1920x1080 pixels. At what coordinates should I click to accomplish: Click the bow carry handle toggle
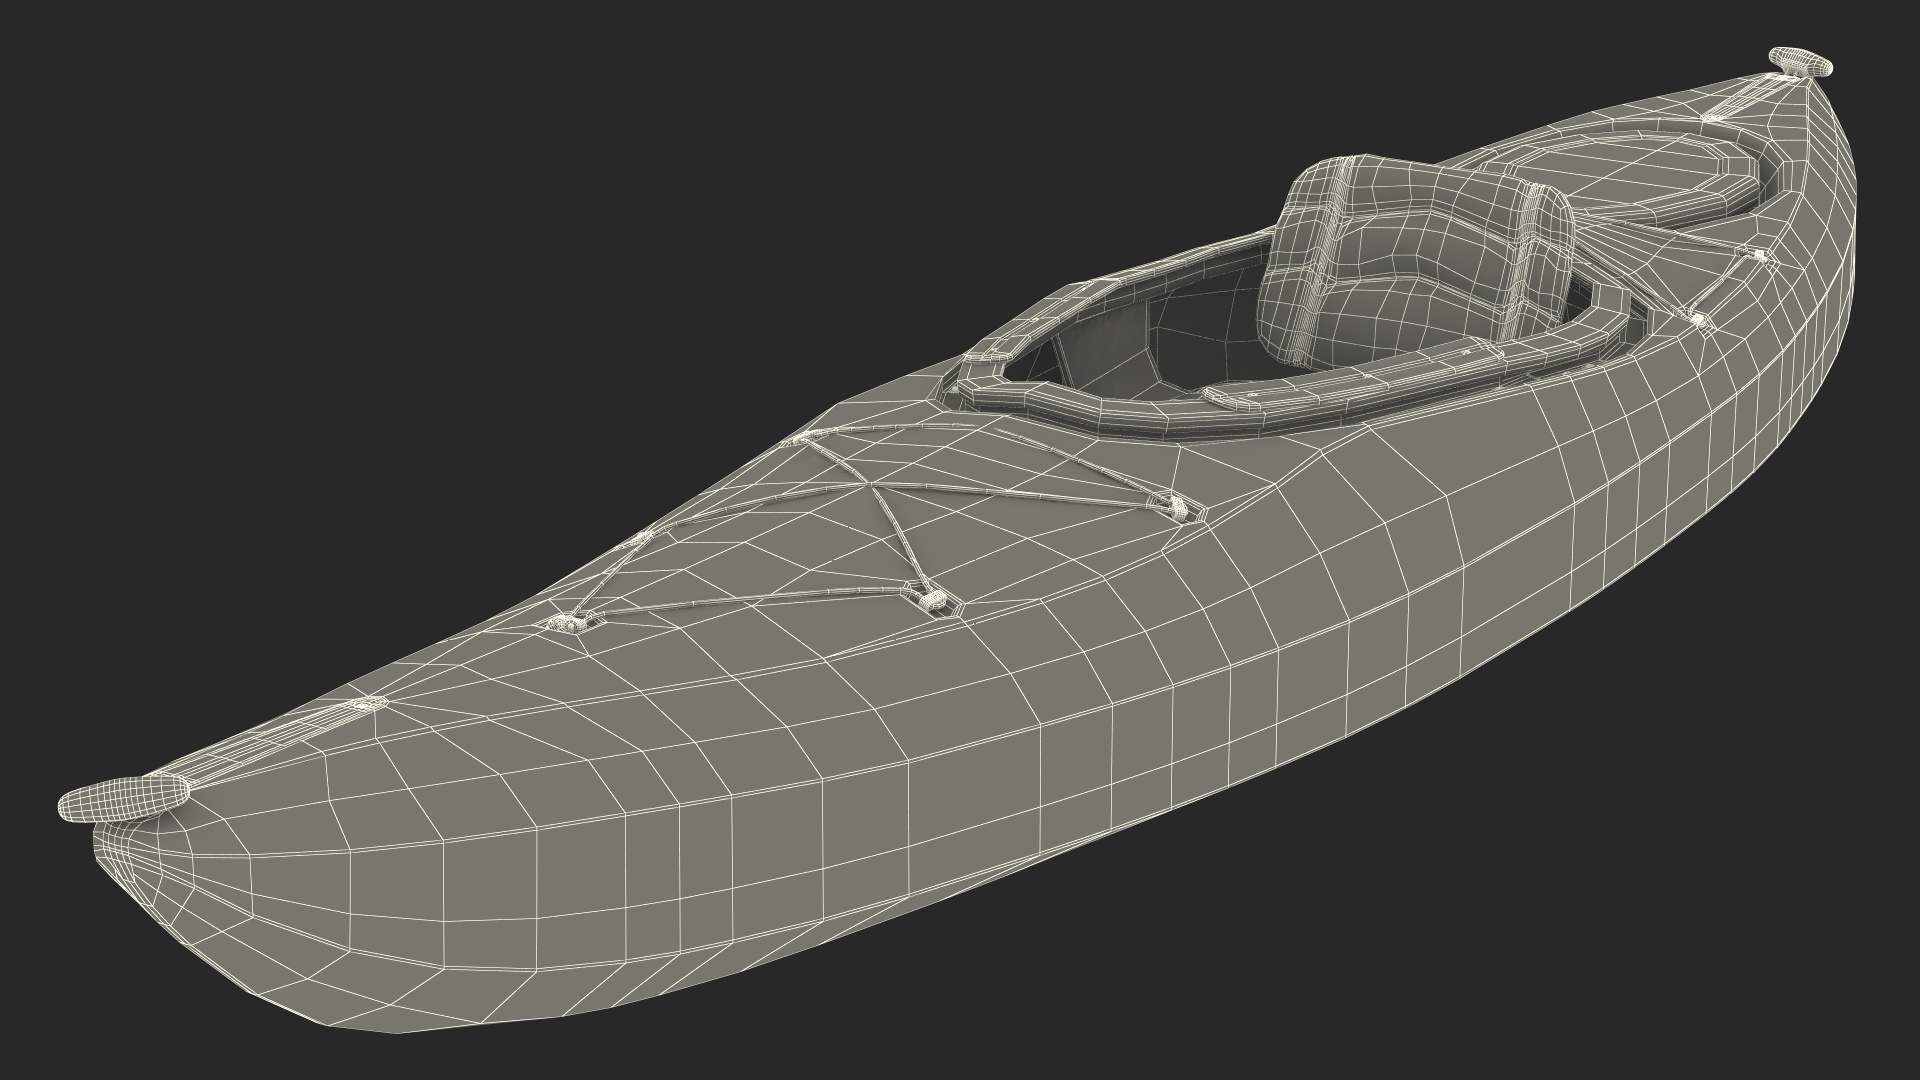click(x=124, y=796)
